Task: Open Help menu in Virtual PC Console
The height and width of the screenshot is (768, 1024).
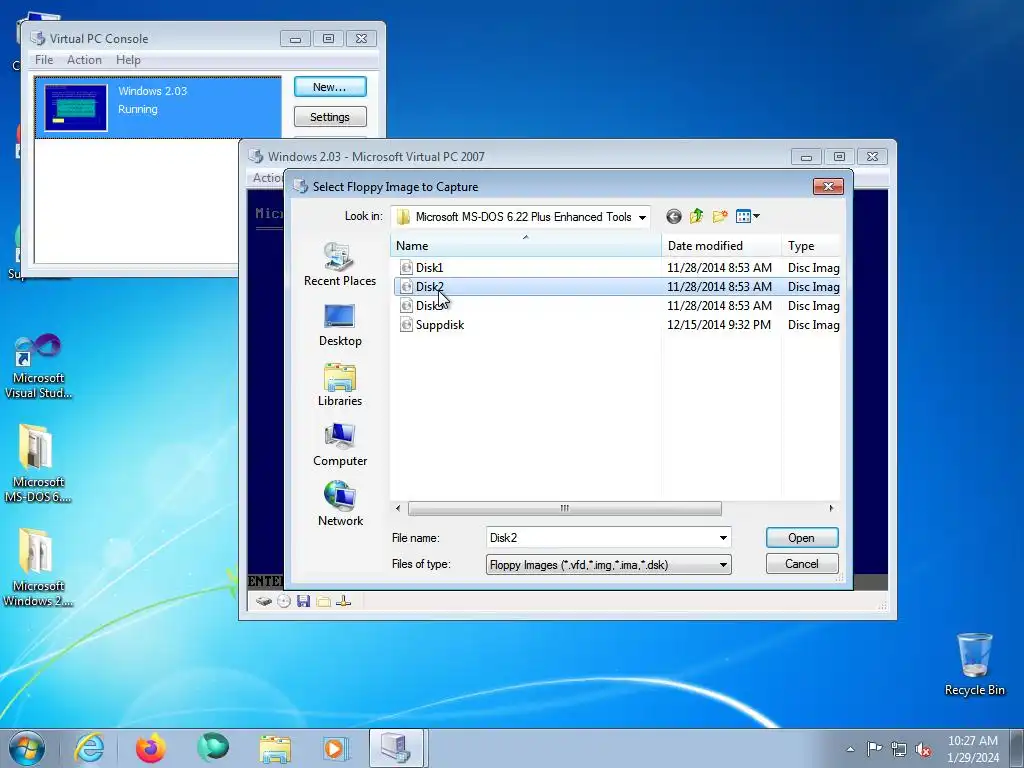Action: point(128,59)
